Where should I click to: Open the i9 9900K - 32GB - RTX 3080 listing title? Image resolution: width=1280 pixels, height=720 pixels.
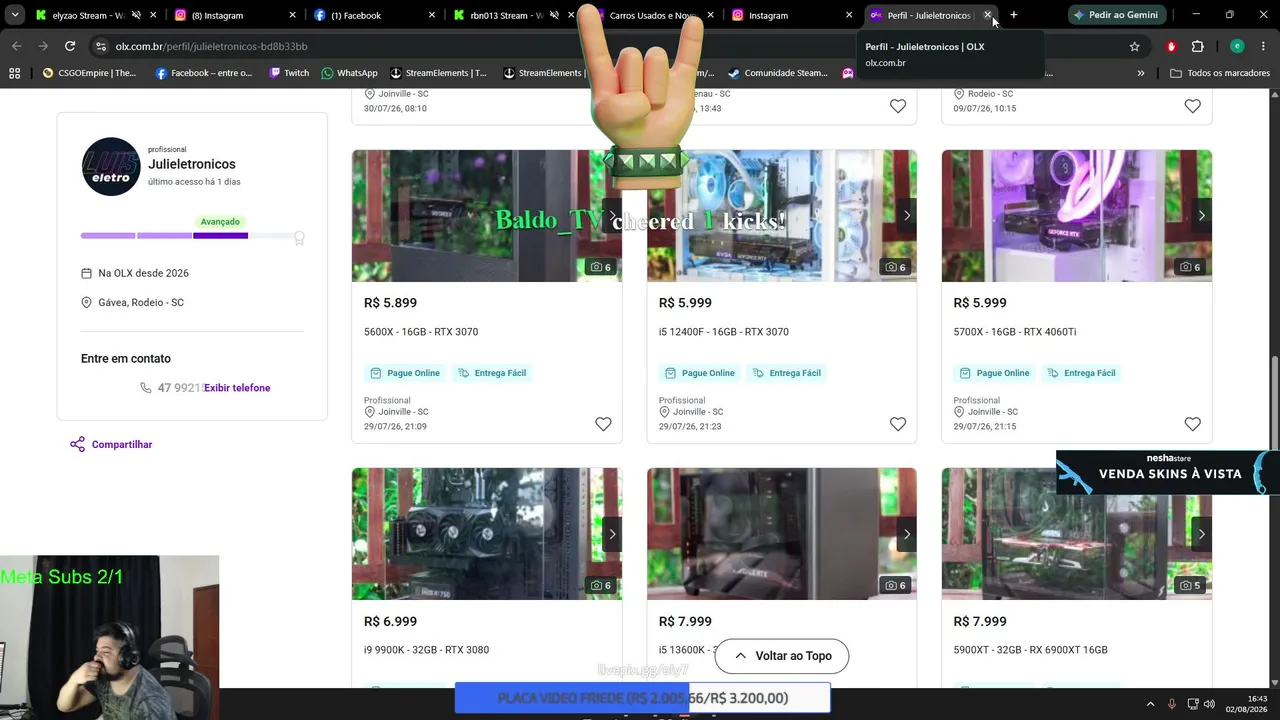[427, 650]
